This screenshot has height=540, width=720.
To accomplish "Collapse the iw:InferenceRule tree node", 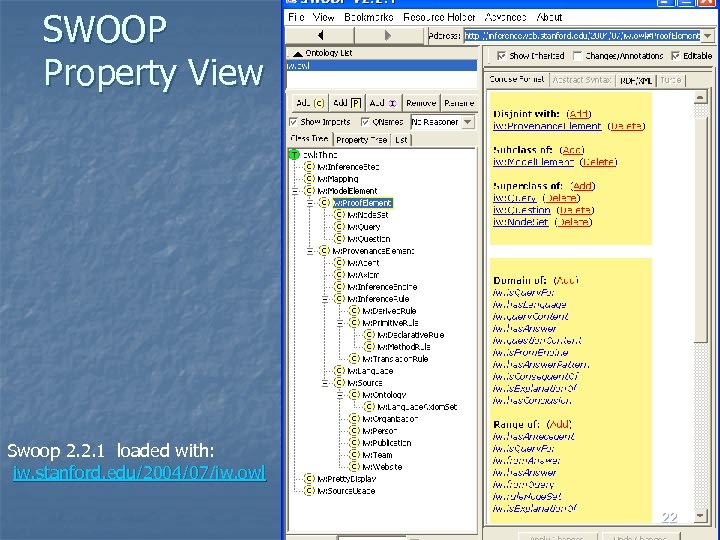I will (x=325, y=299).
